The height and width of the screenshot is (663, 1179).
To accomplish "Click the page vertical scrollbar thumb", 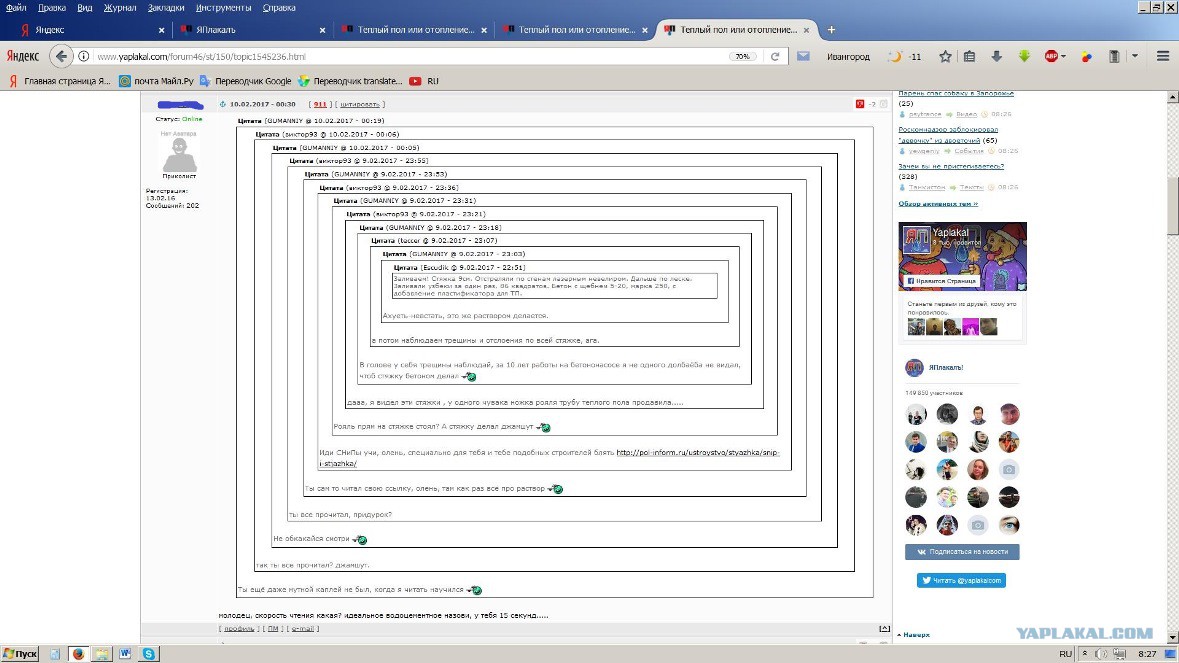I will (x=1172, y=207).
